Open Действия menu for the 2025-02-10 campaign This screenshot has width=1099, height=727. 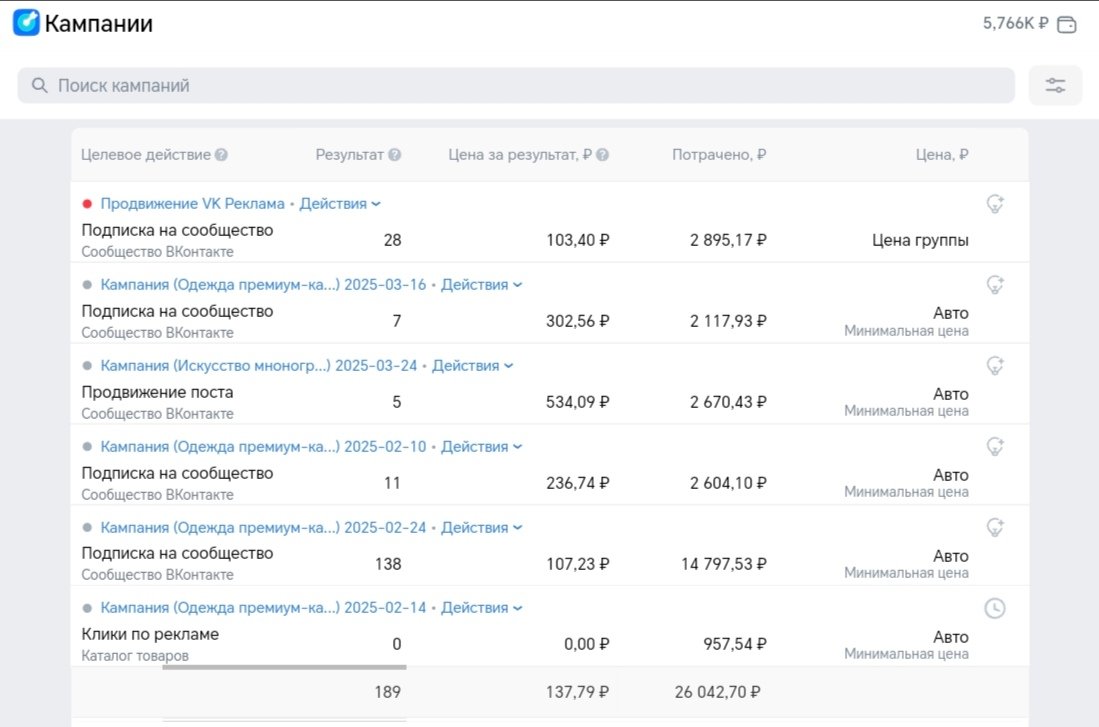point(481,447)
